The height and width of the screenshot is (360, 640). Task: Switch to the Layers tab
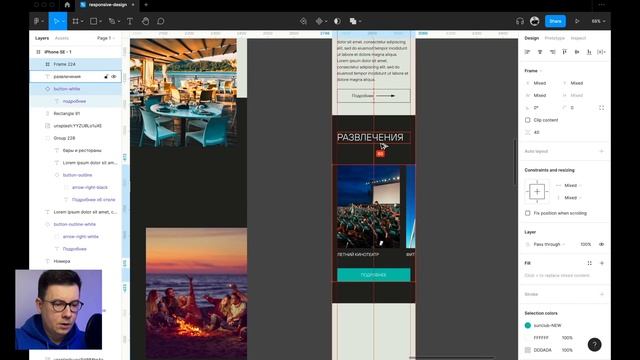tap(42, 38)
